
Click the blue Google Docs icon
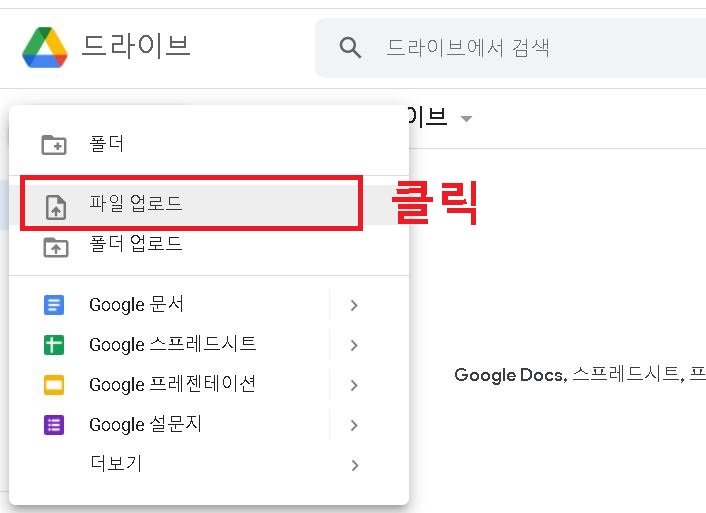point(54,305)
